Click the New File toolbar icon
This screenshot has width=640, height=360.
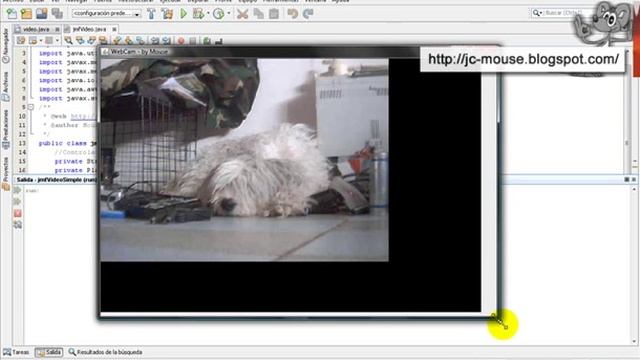11,13
